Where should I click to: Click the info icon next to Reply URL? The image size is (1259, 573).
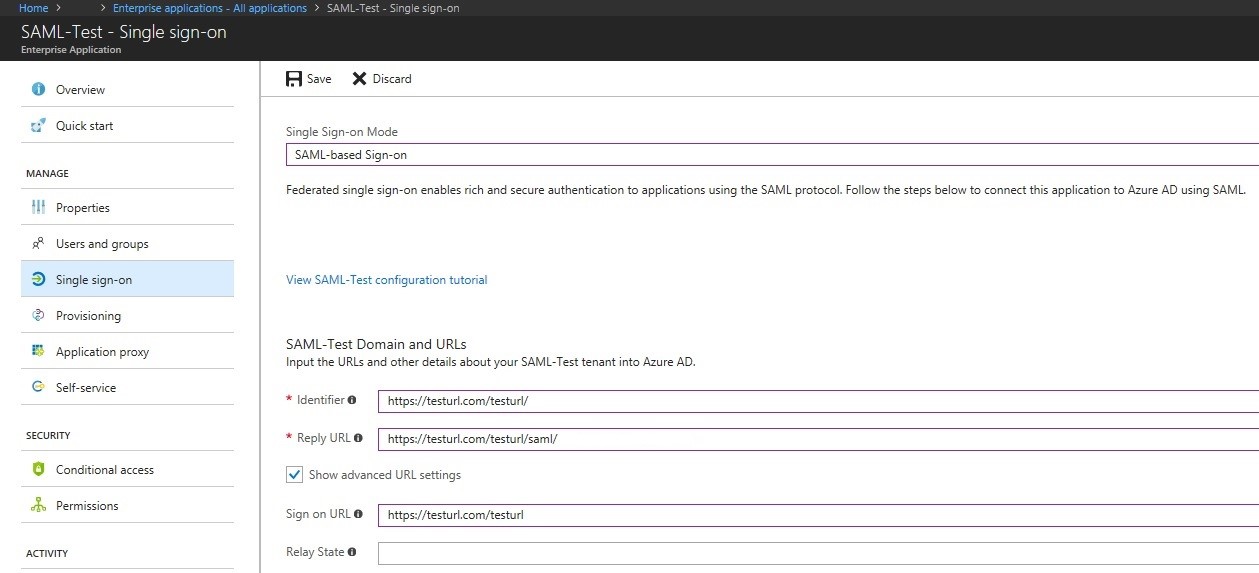point(358,438)
